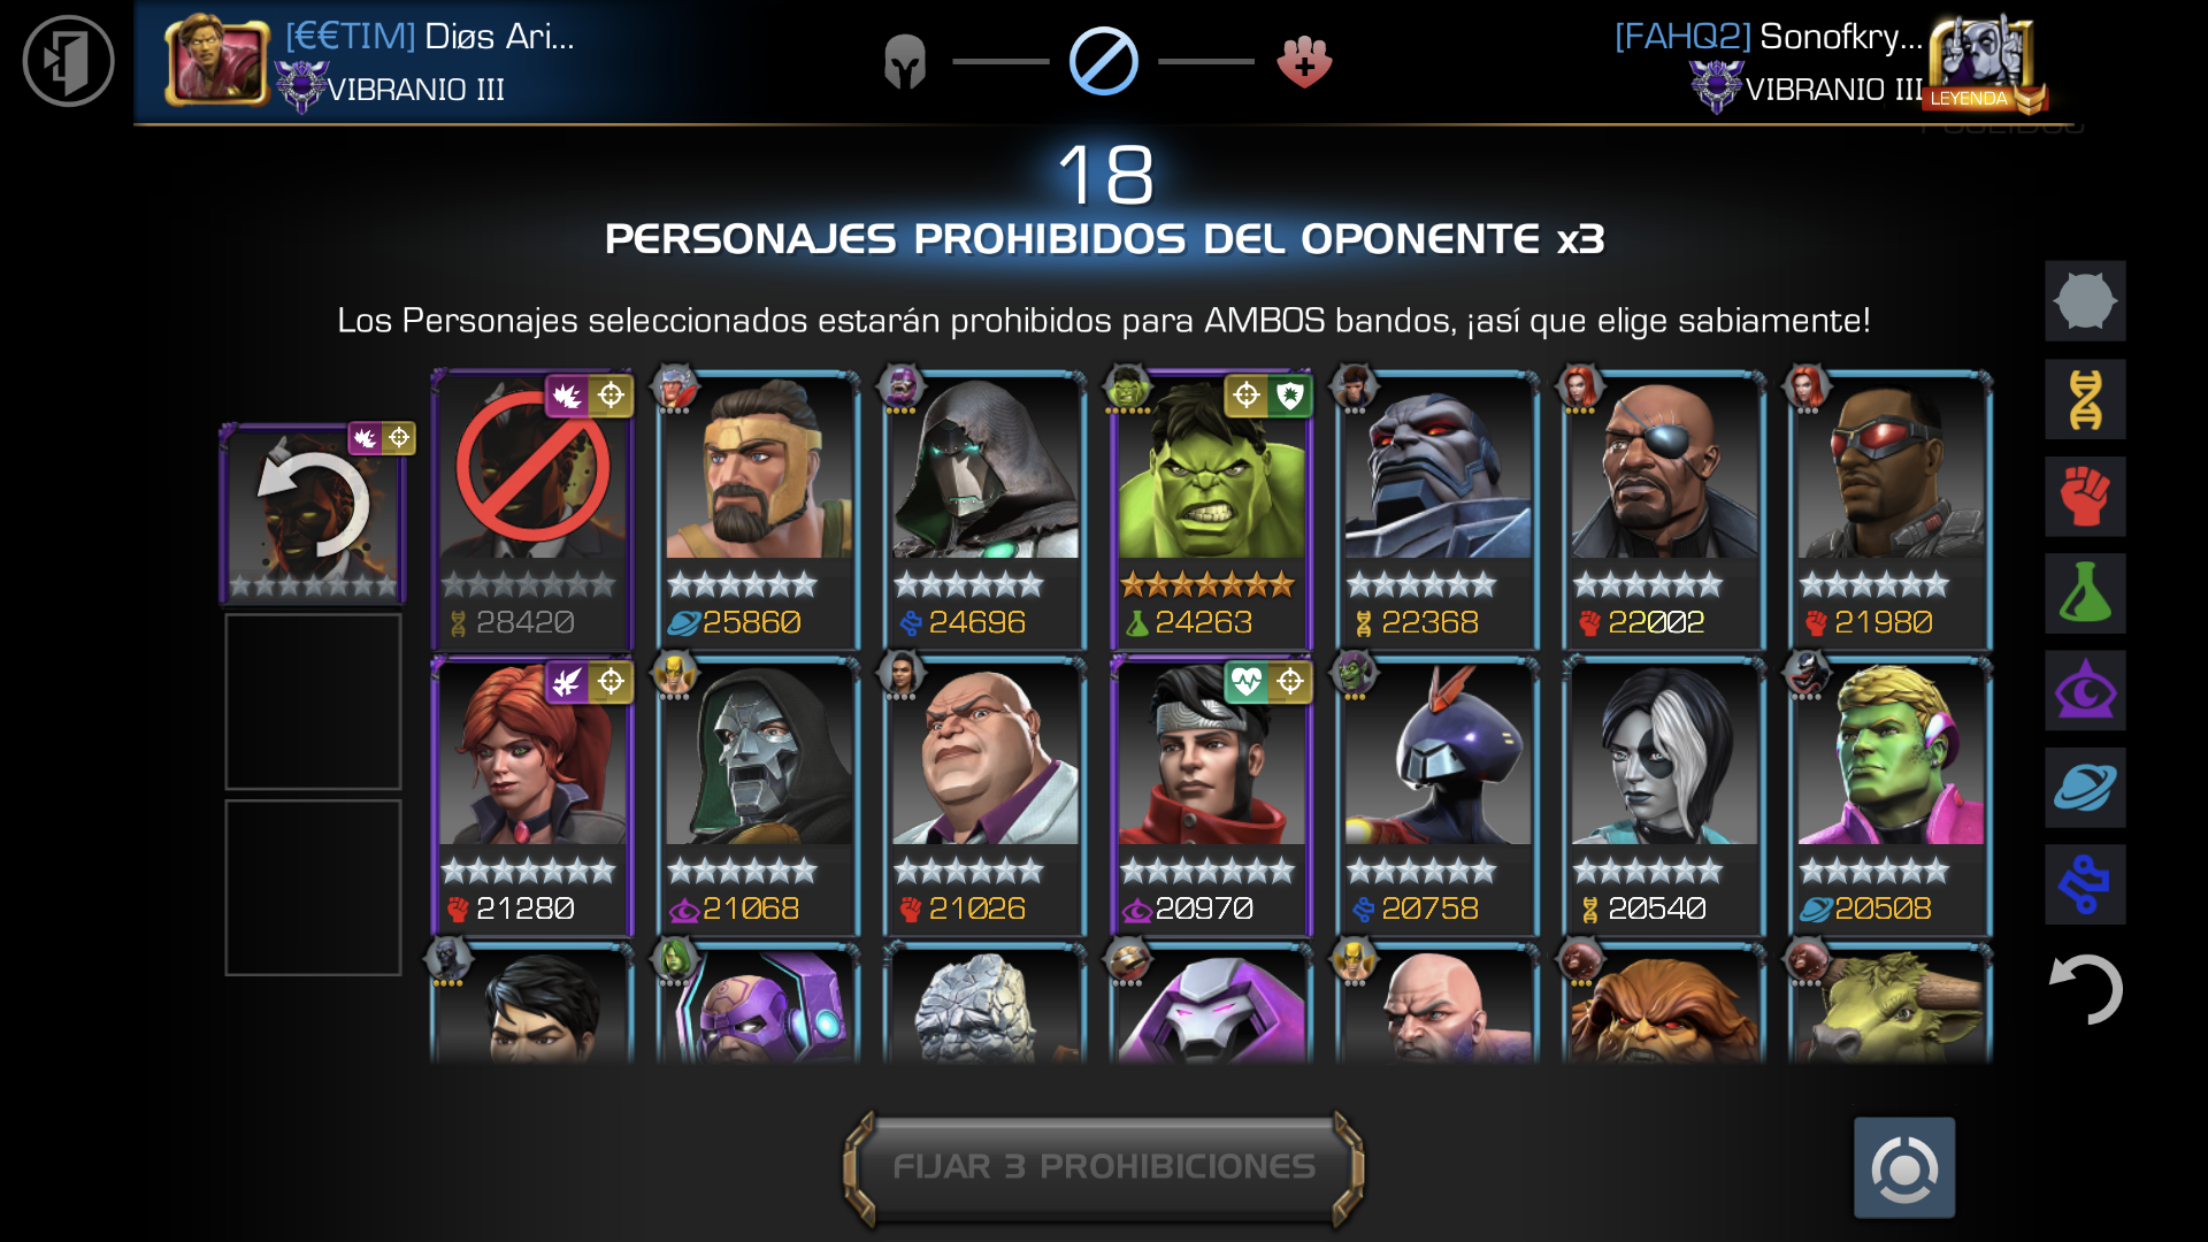Choose Nick Fury rated 22002
Image resolution: width=2208 pixels, height=1242 pixels.
click(1663, 510)
